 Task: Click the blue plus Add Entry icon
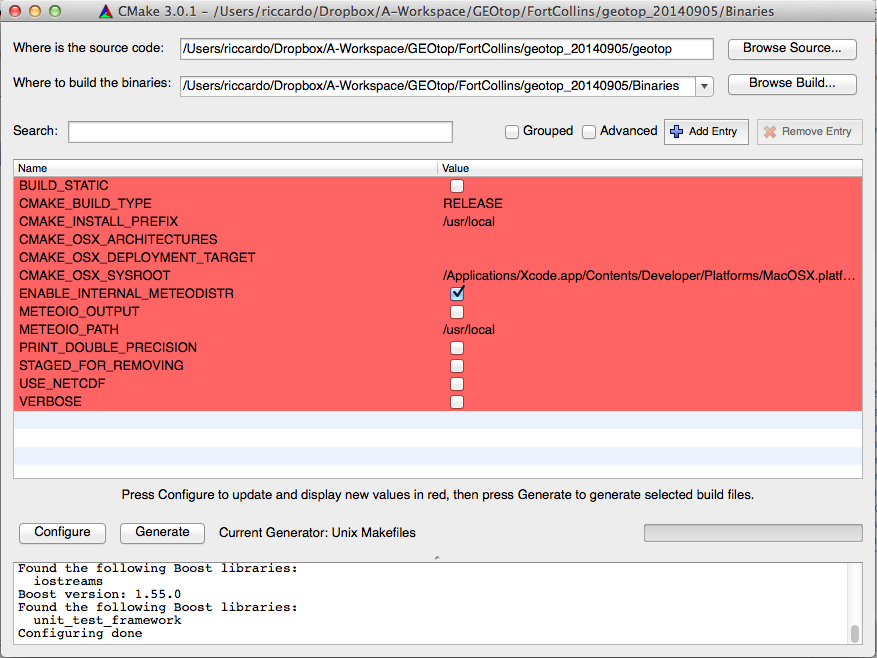676,131
